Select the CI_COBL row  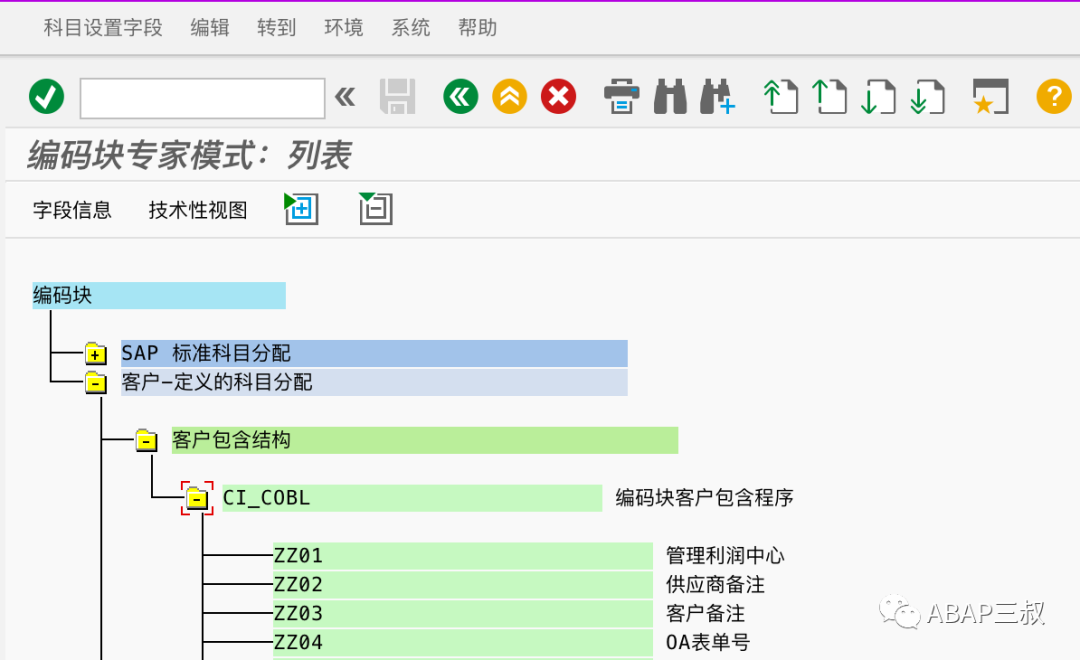click(x=413, y=497)
